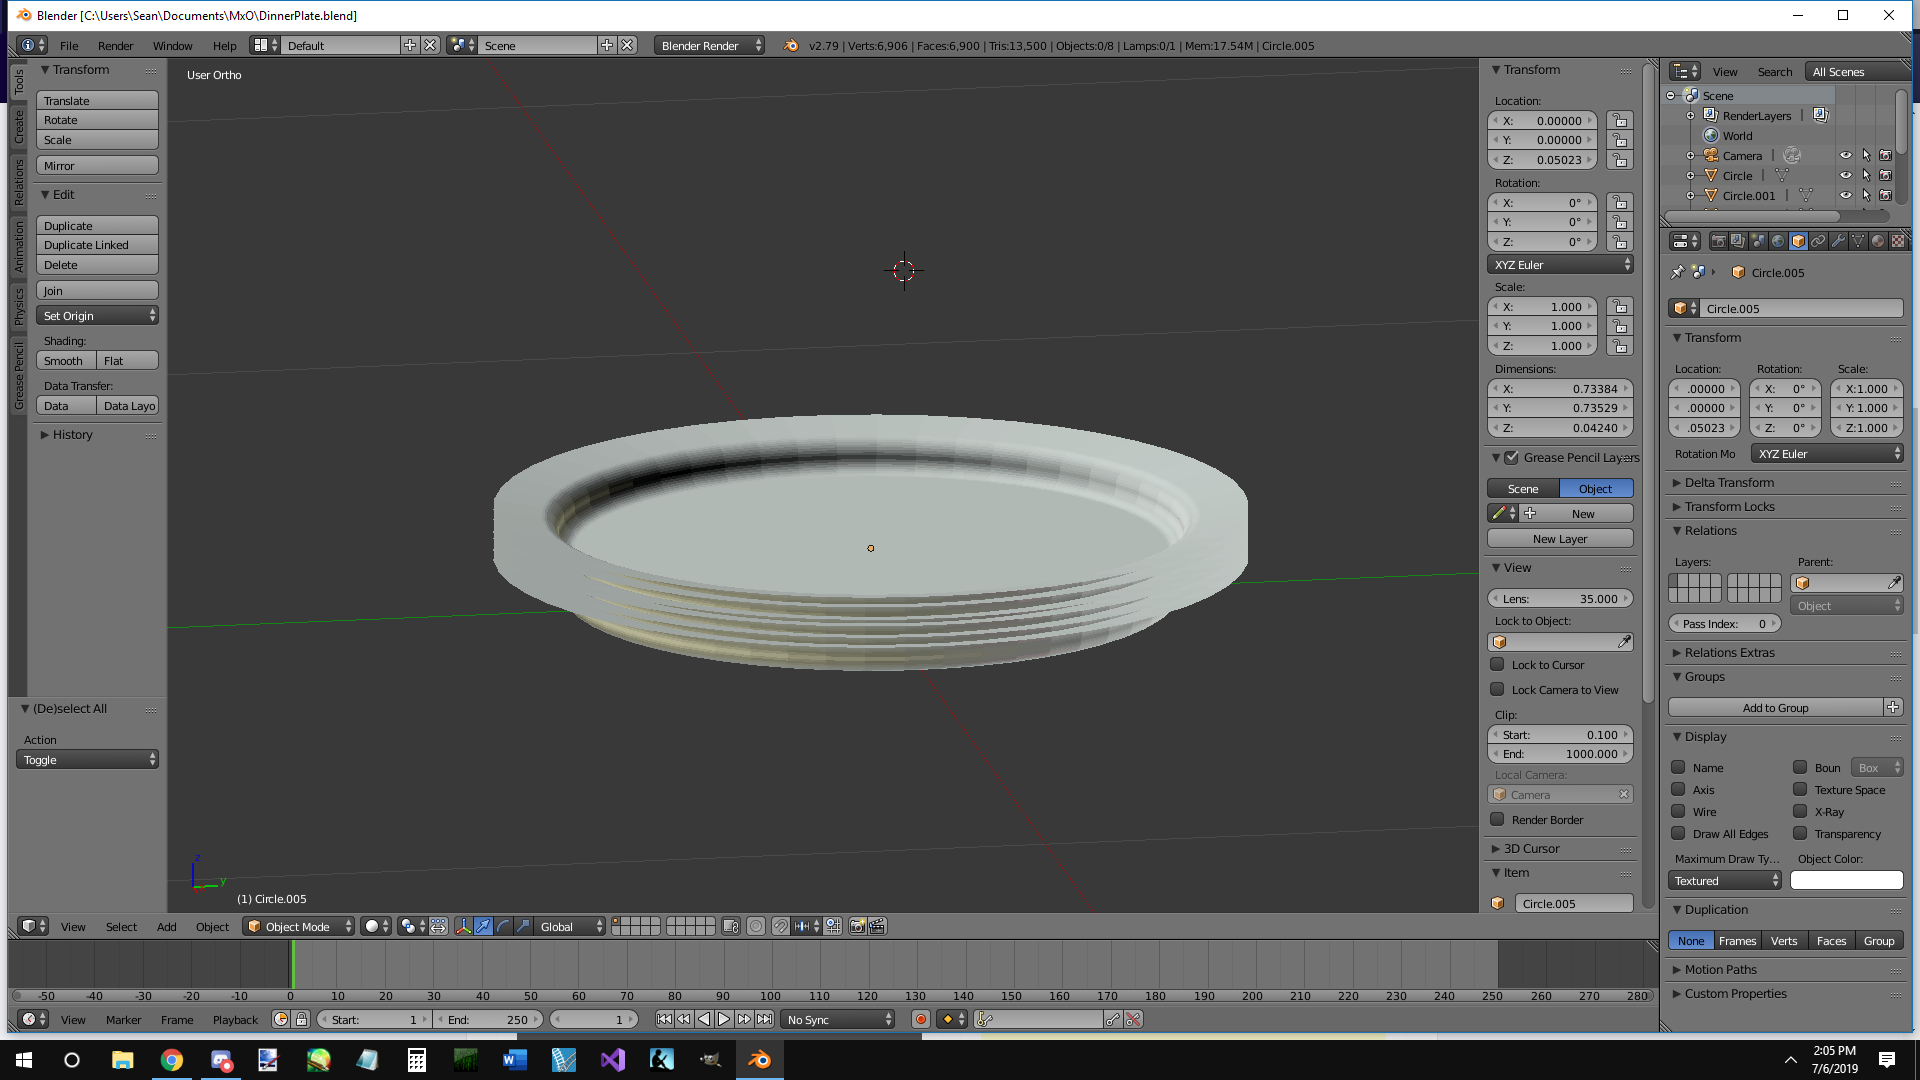Open the Render menu
The image size is (1920, 1080).
click(115, 45)
